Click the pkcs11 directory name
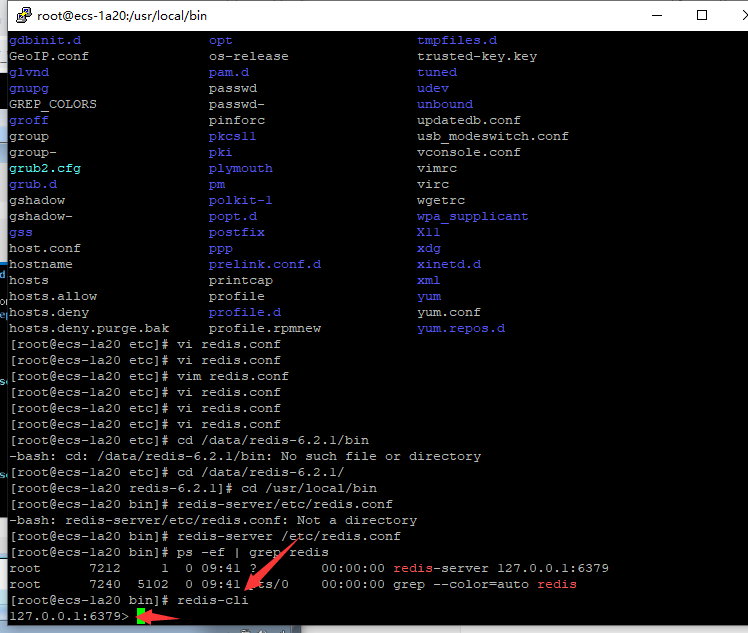This screenshot has height=633, width=748. (x=232, y=136)
